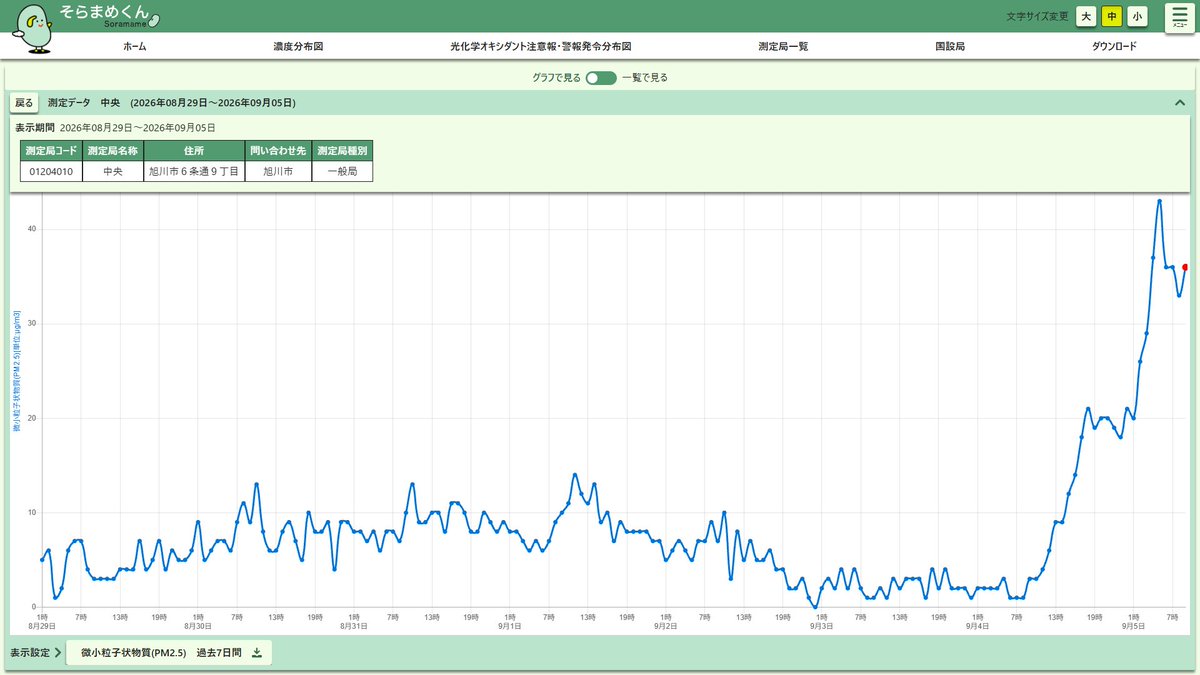This screenshot has height=675, width=1200.
Task: Set font size to 中
Action: coord(1112,16)
